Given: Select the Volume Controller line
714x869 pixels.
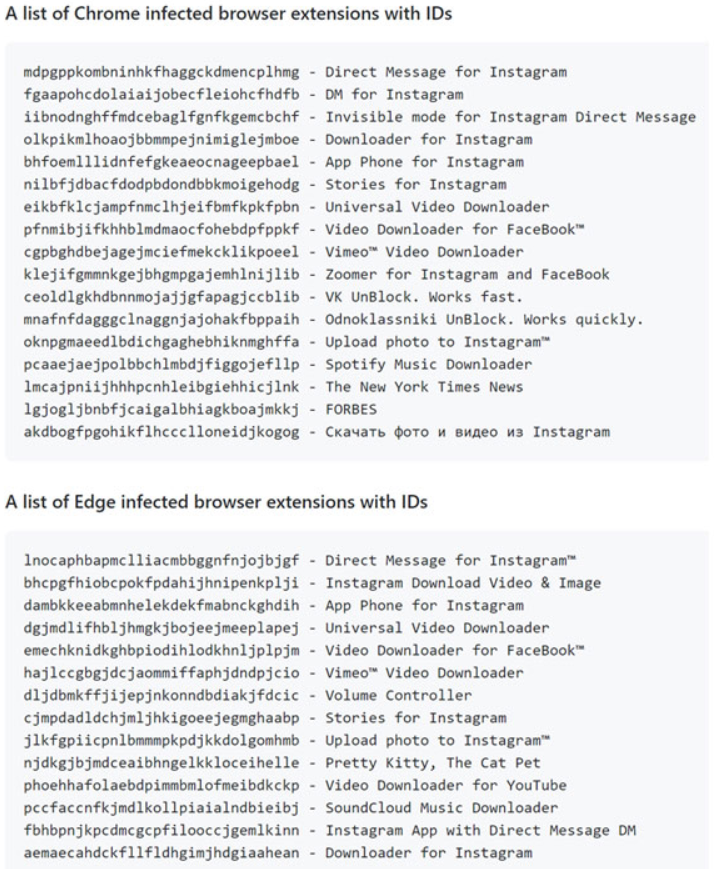Looking at the screenshot, I should coord(247,696).
